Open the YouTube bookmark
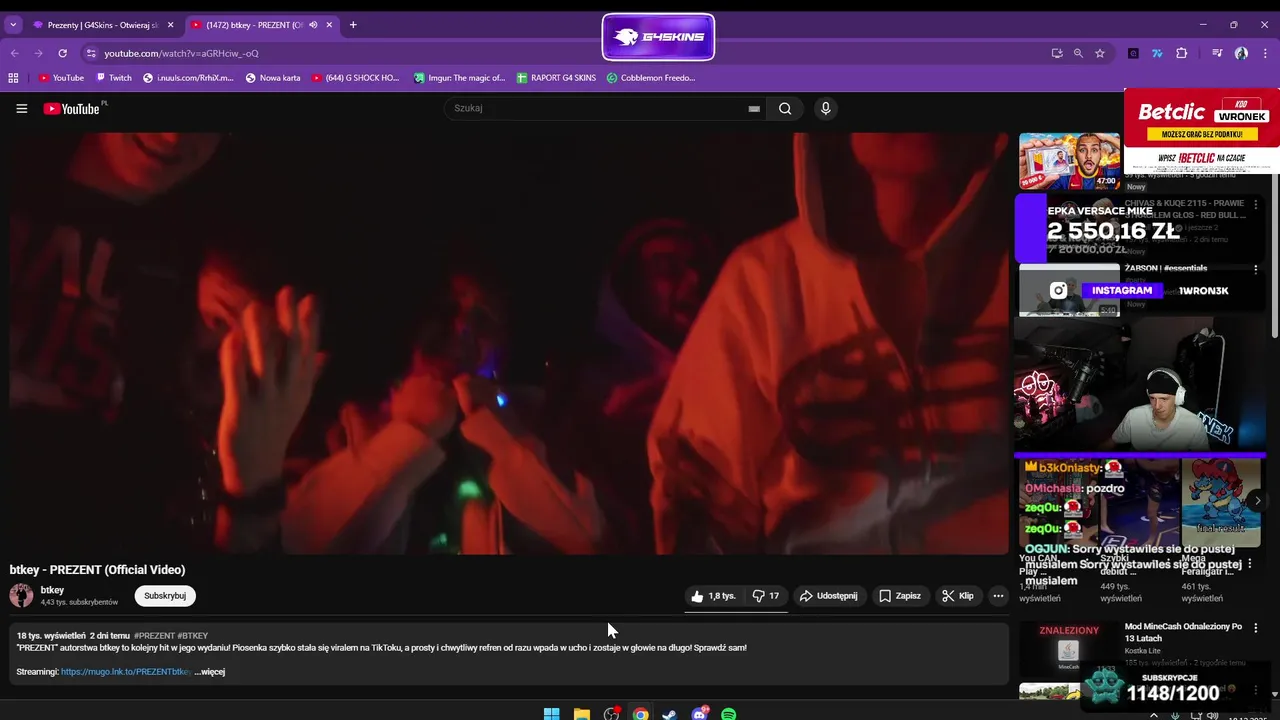This screenshot has height=720, width=1280. (61, 77)
